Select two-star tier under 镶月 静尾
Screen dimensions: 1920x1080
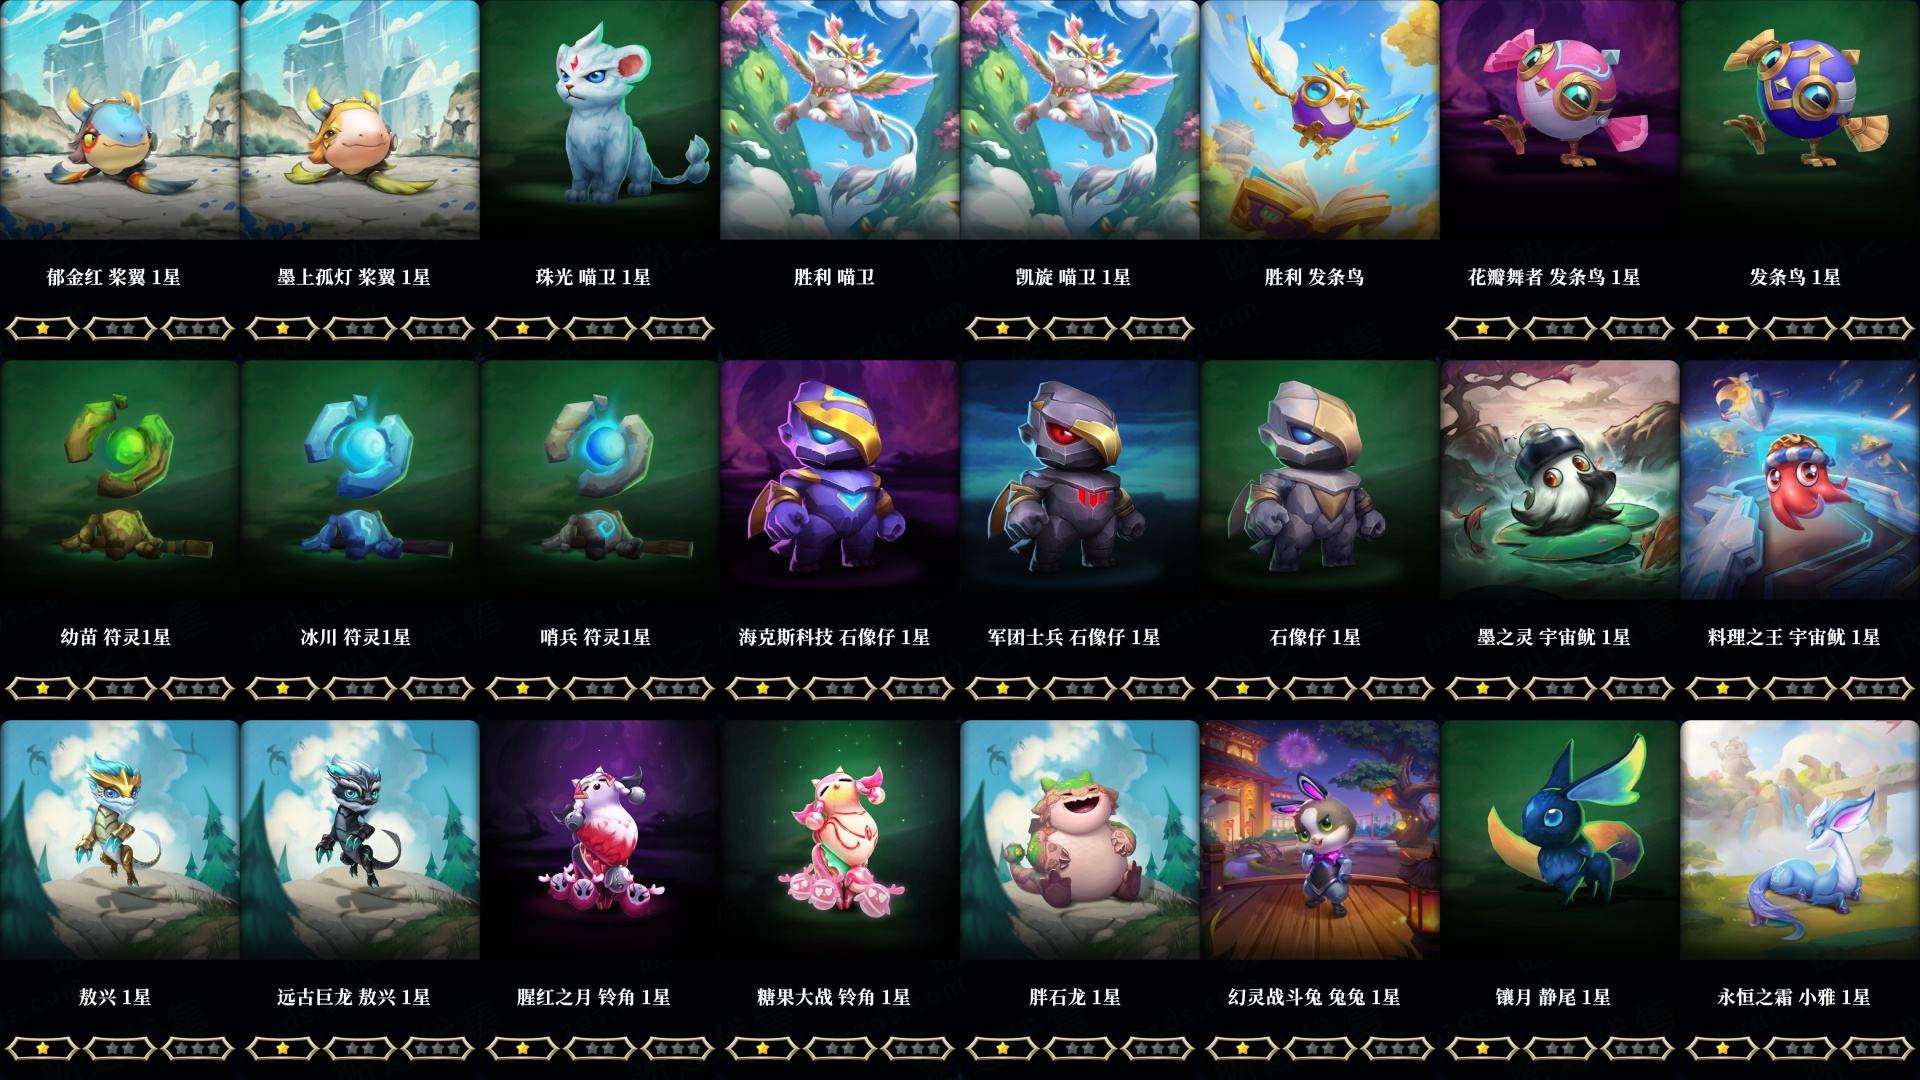[x=1560, y=1048]
